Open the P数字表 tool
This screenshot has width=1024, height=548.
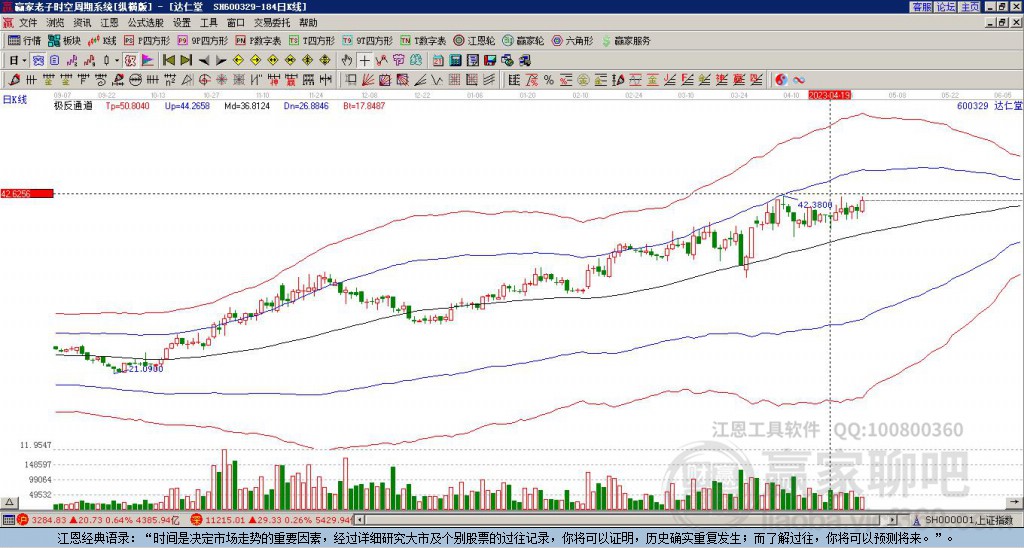click(259, 40)
